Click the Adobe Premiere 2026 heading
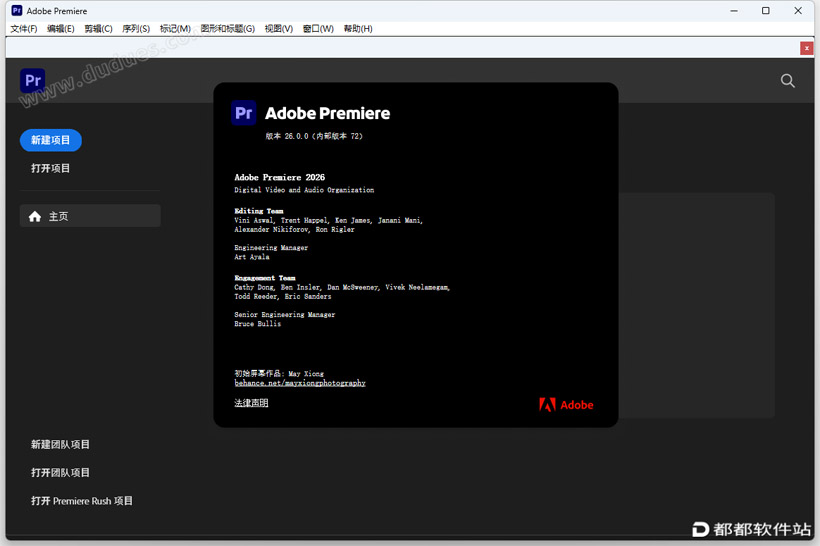Image resolution: width=820 pixels, height=546 pixels. click(x=280, y=178)
